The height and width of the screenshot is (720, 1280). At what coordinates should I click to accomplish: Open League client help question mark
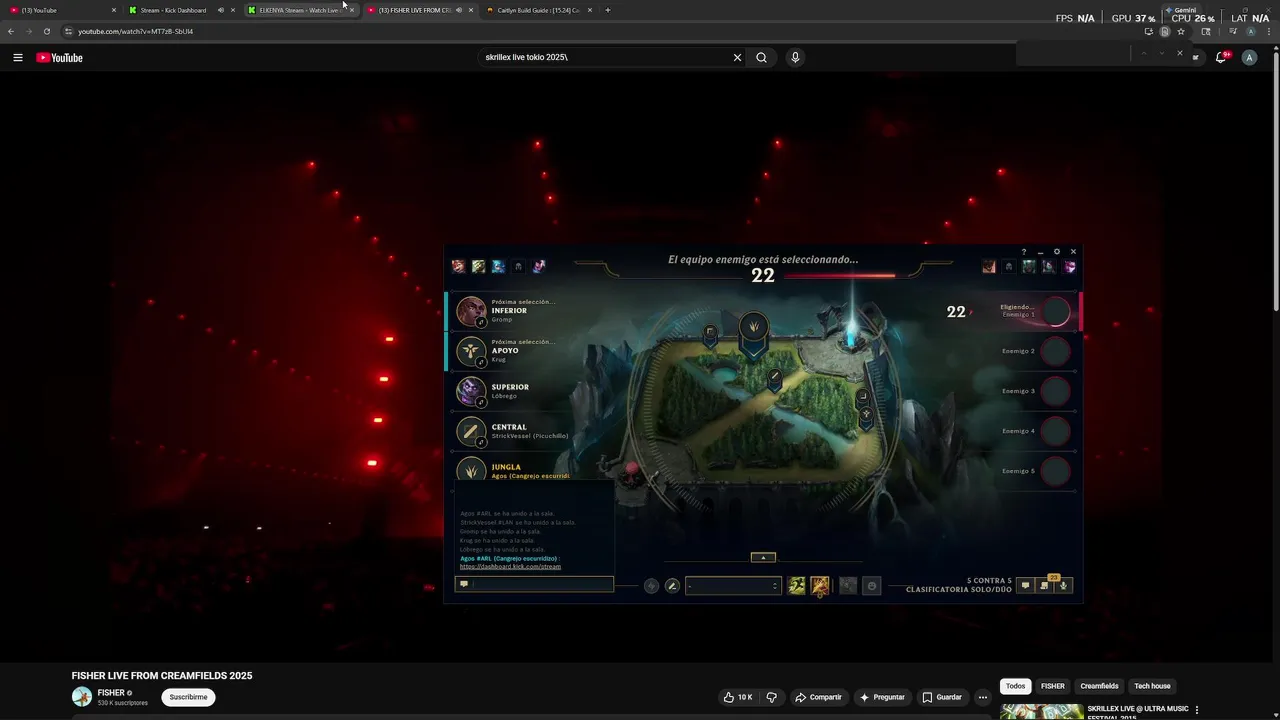(x=1023, y=252)
